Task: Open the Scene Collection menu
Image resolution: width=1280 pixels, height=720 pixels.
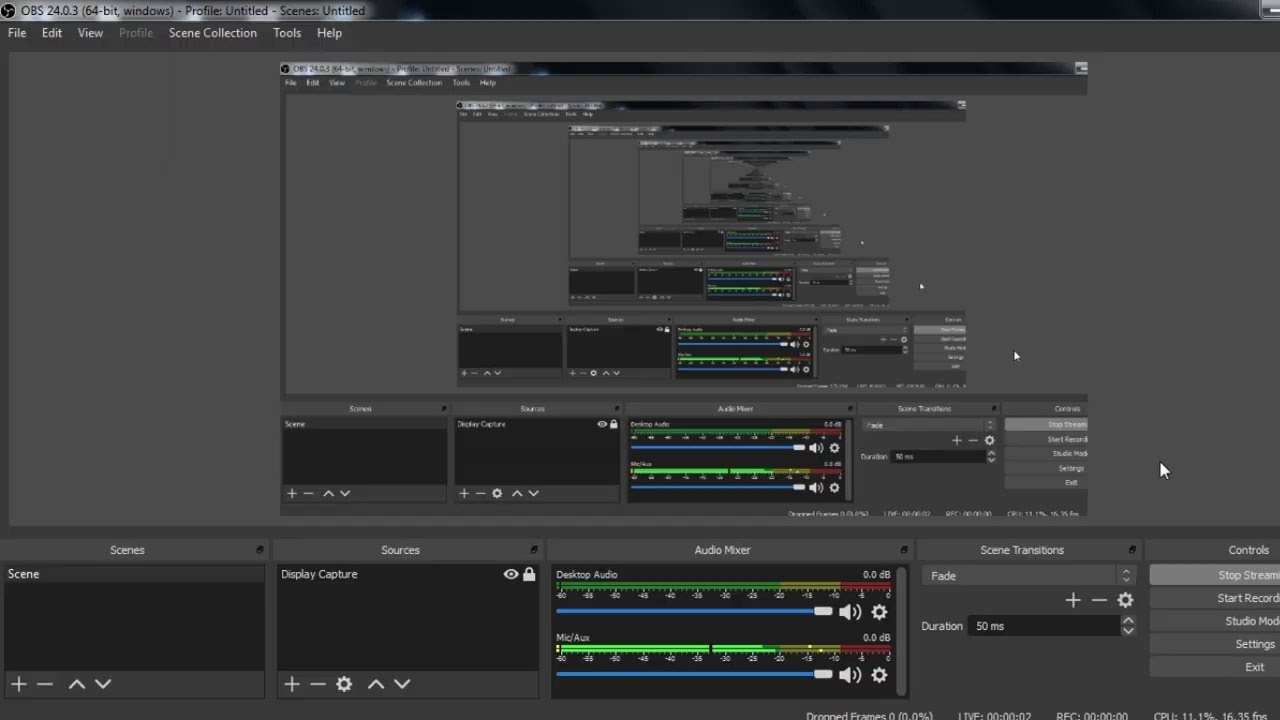Action: 213,33
